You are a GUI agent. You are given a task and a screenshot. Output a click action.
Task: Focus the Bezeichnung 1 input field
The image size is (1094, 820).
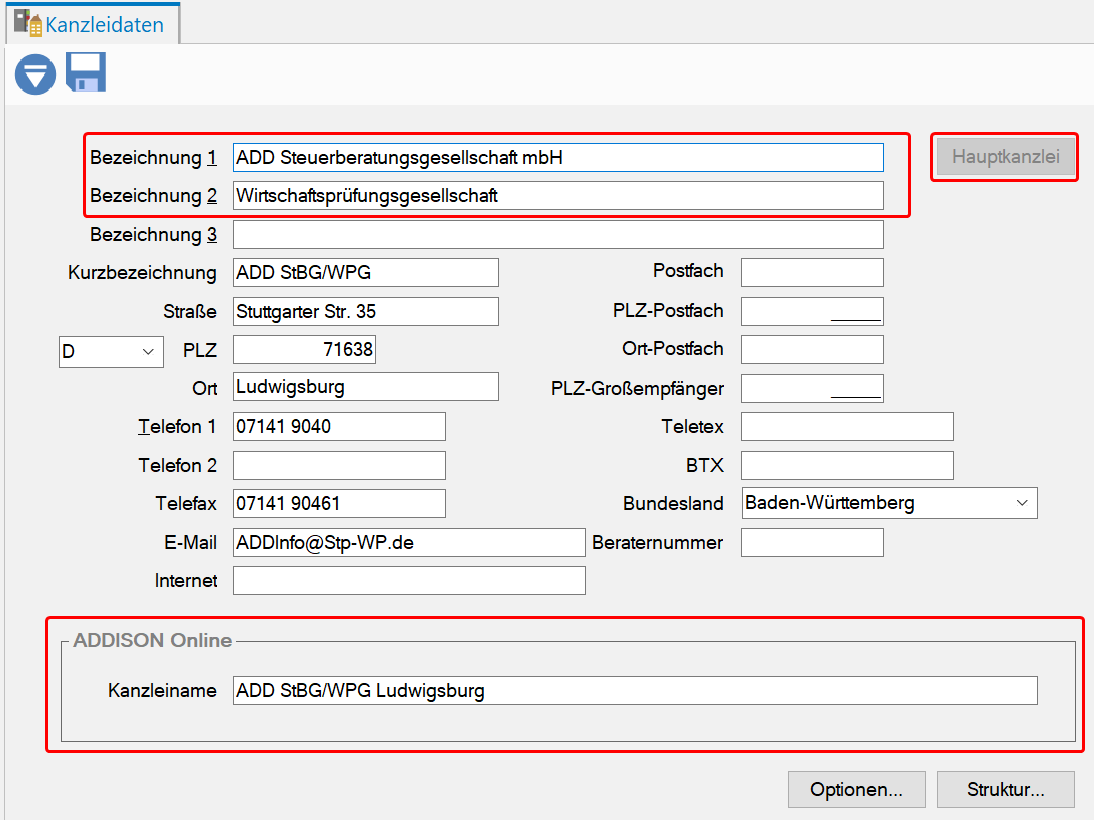pyautogui.click(x=558, y=158)
